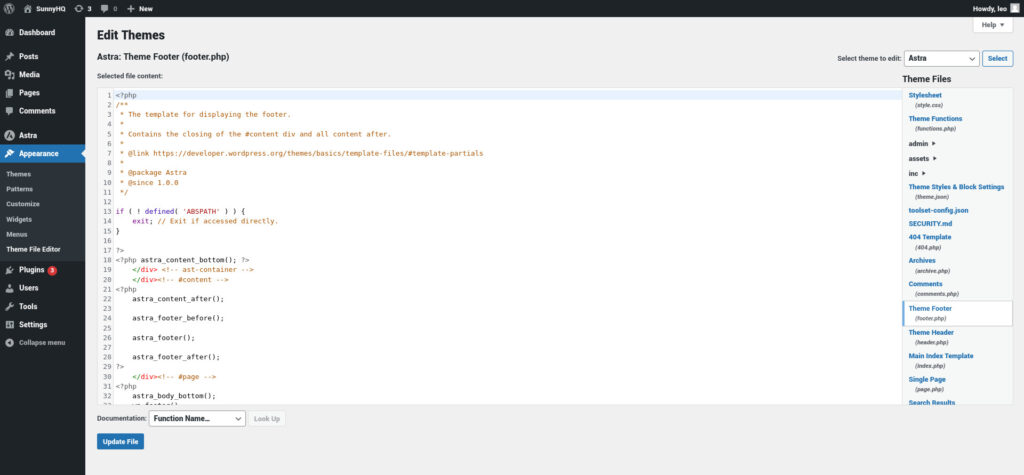Open the SunnyHQ site home icon
The image size is (1024, 475).
(x=27, y=8)
